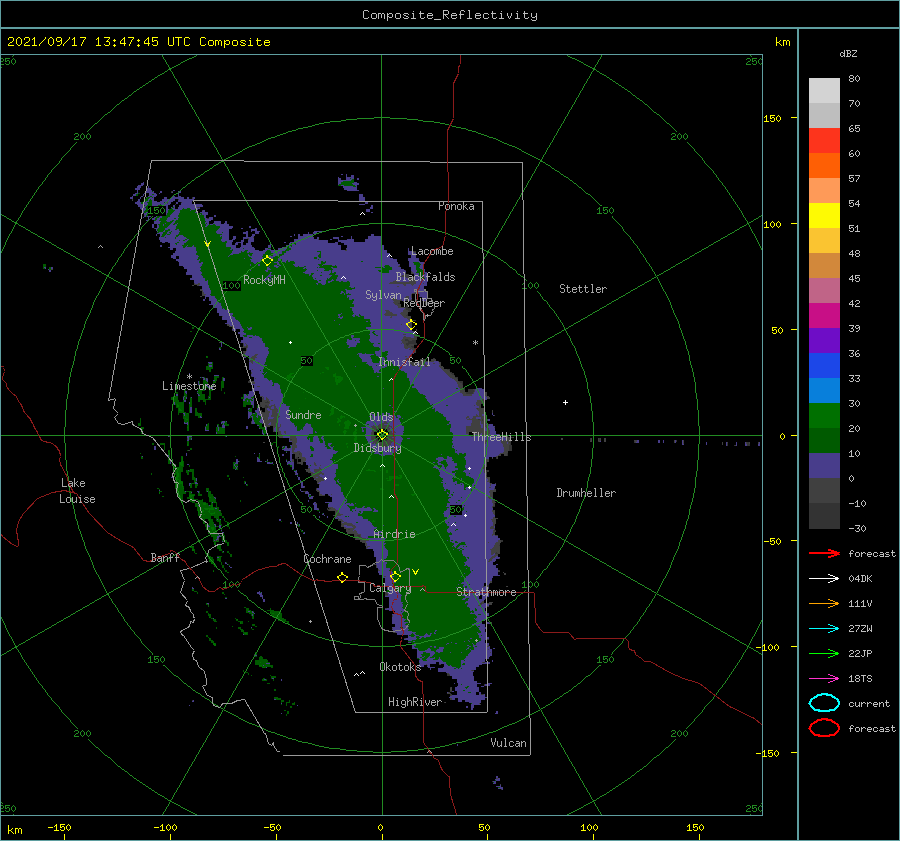Click the green 22JP arrow icon
Image resolution: width=900 pixels, height=841 pixels.
pos(824,653)
